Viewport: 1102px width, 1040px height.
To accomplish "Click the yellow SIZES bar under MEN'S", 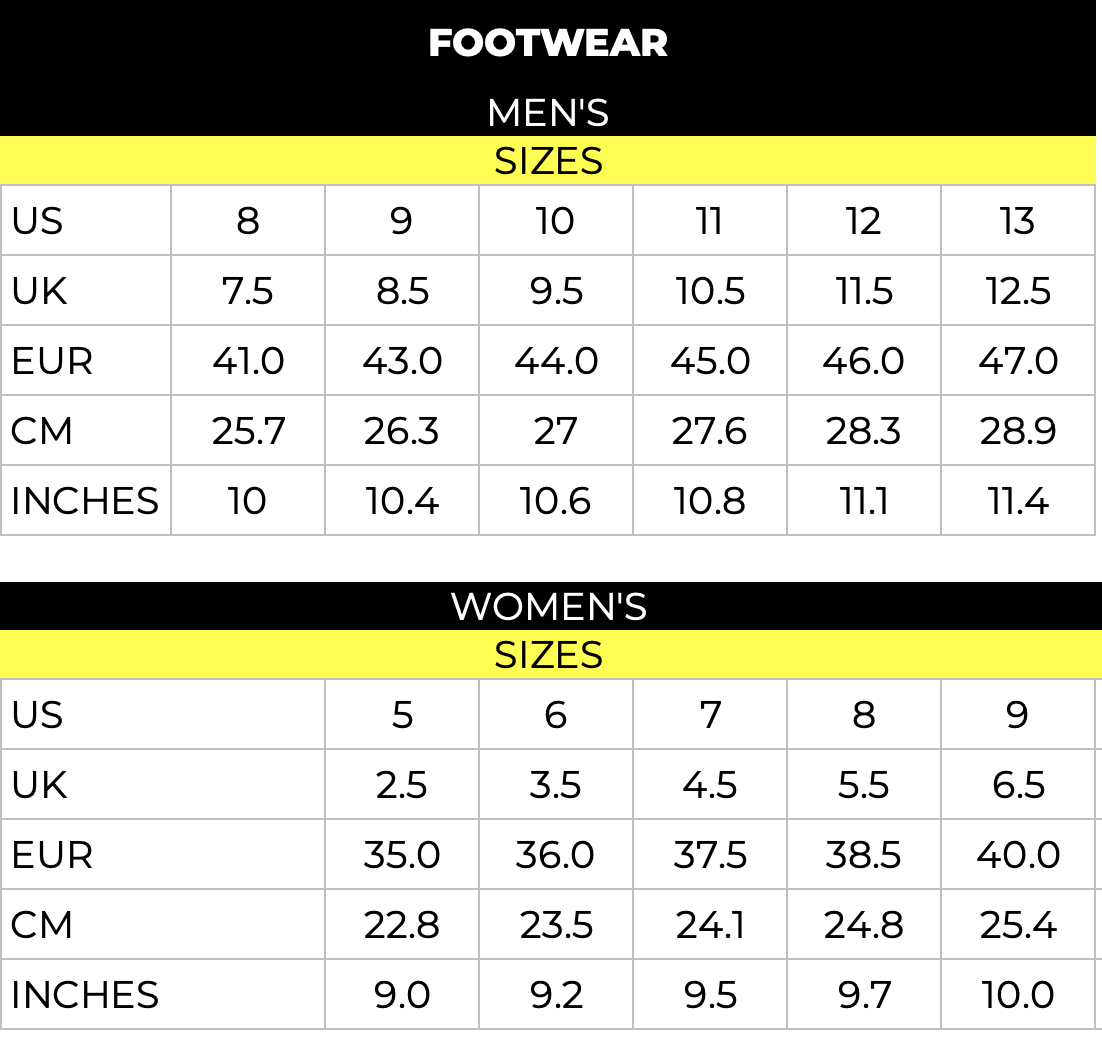I will click(548, 161).
